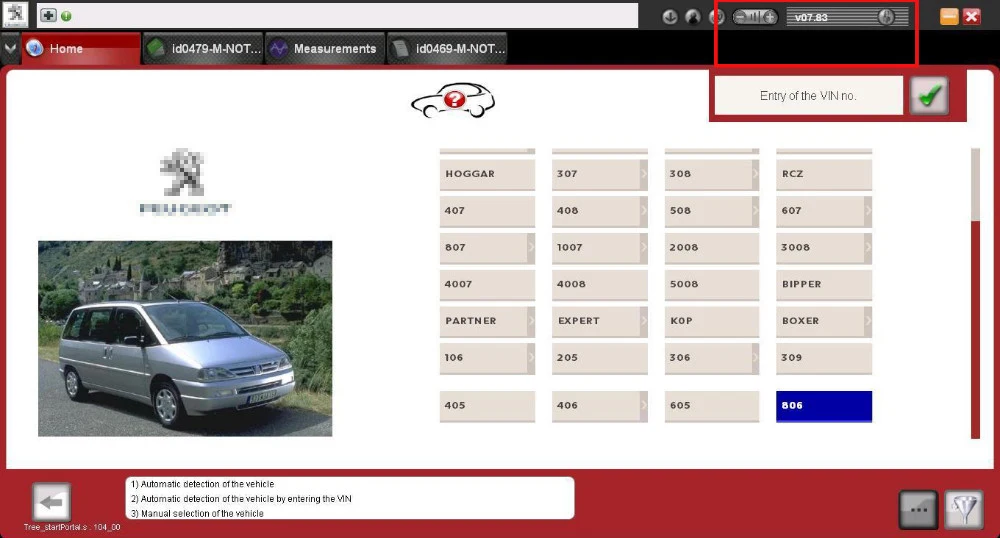Viewport: 1000px width, 538px height.
Task: Select the 309 model button
Action: tap(824, 359)
